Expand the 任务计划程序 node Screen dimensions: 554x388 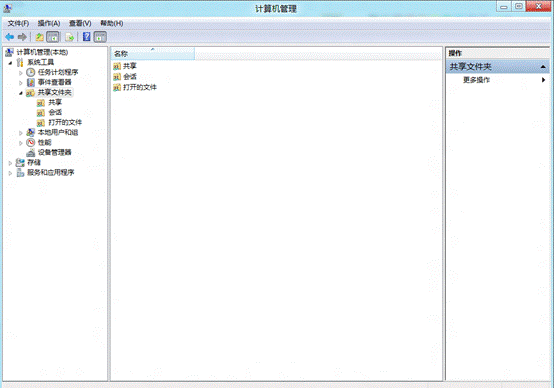coord(20,73)
